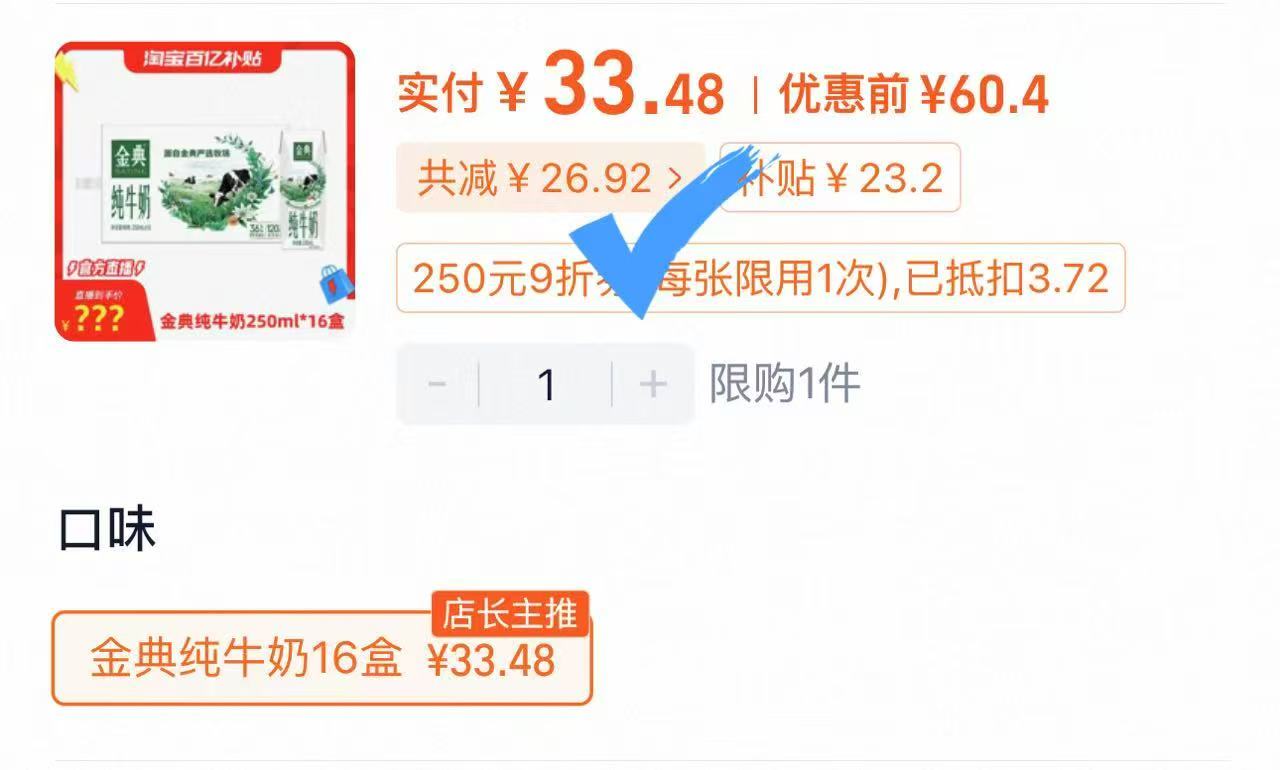Open the 补贴 ¥23.2 subsidy tag

(x=840, y=178)
